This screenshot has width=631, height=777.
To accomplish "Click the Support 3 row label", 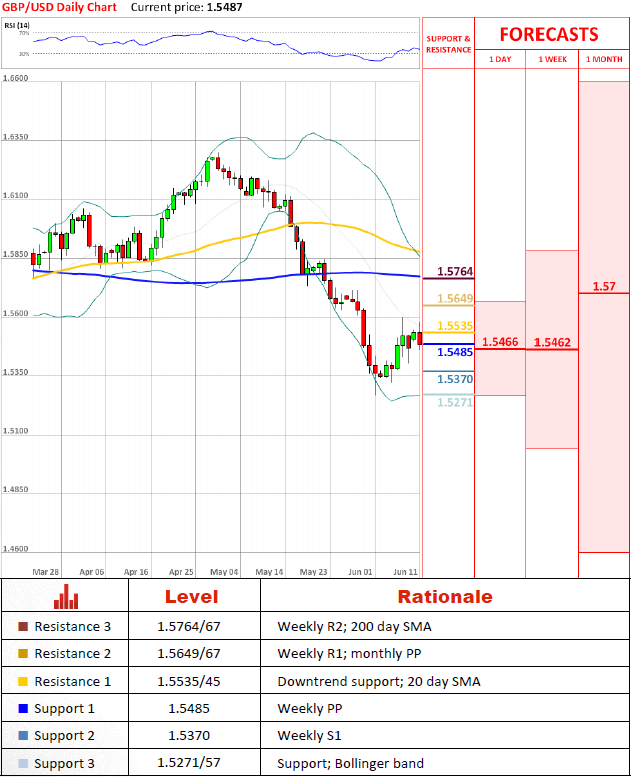I will [64, 763].
